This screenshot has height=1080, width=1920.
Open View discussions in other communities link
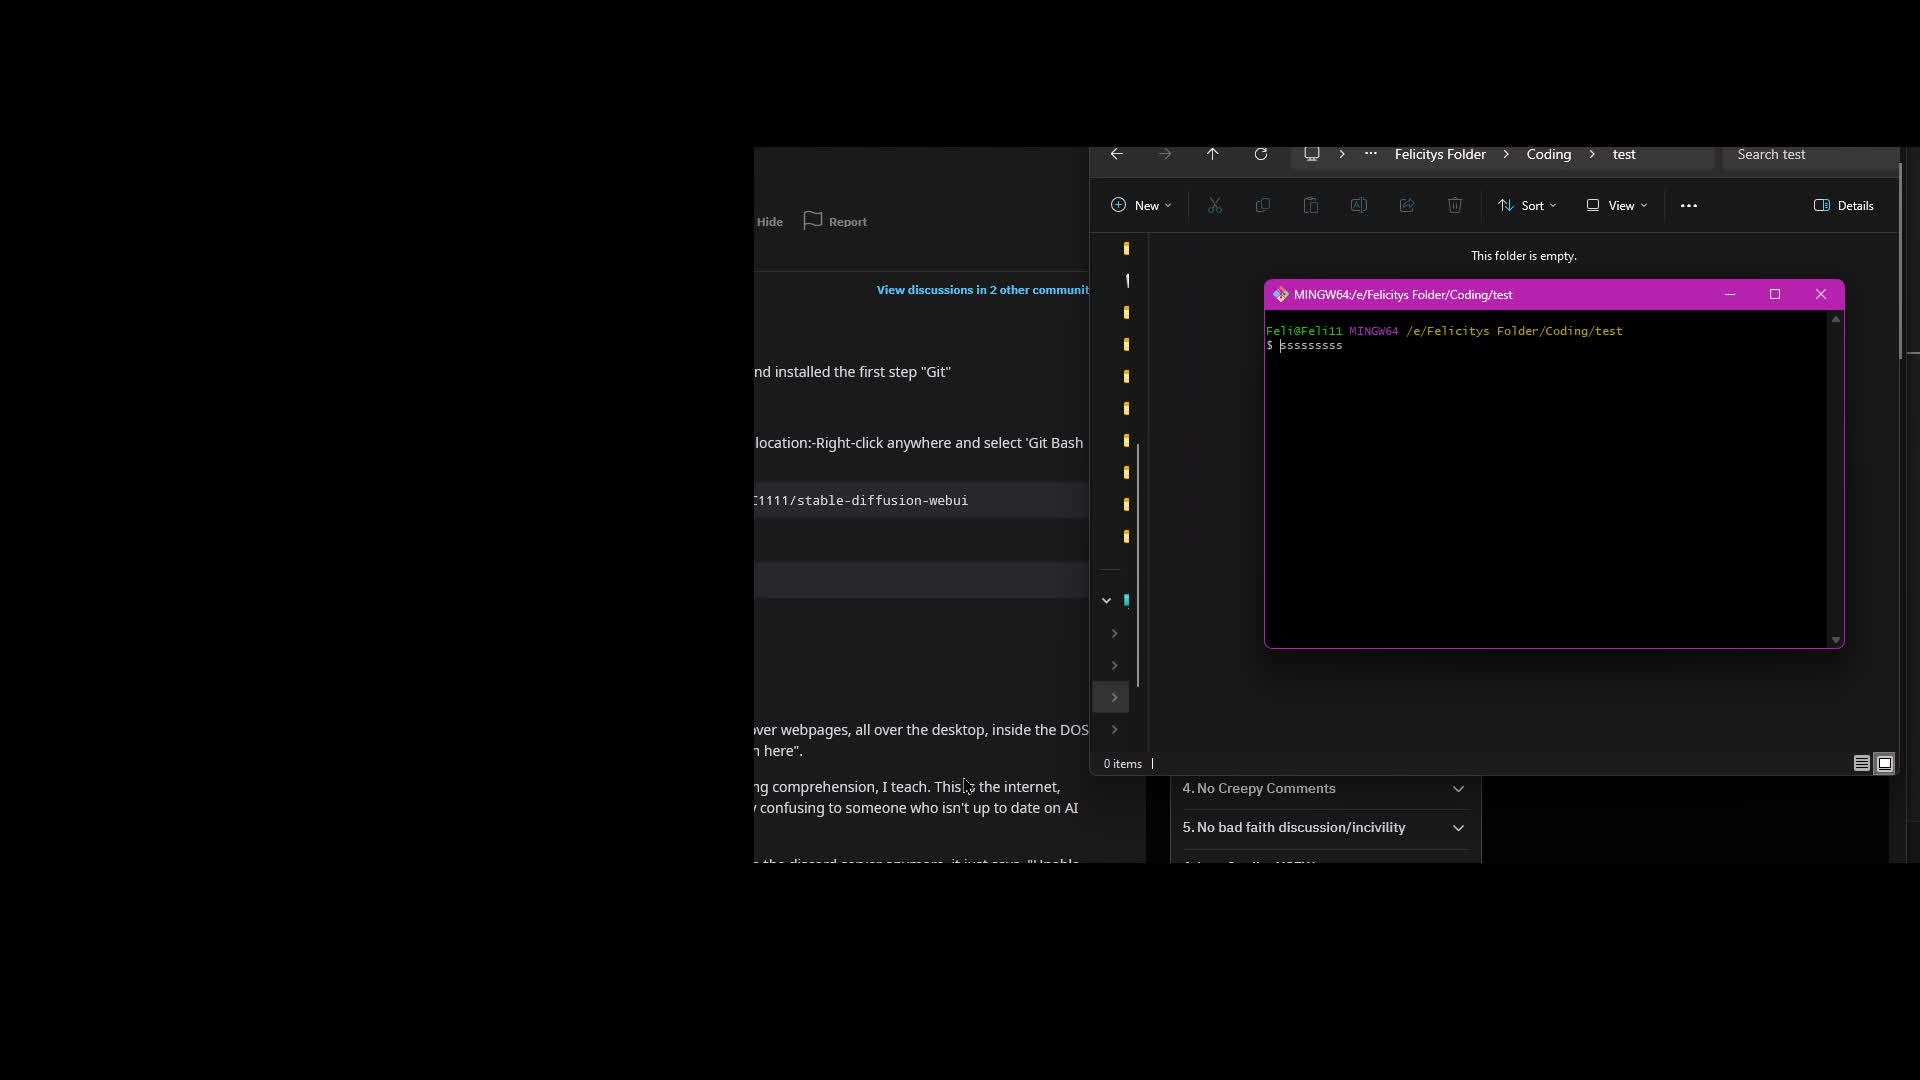(982, 290)
